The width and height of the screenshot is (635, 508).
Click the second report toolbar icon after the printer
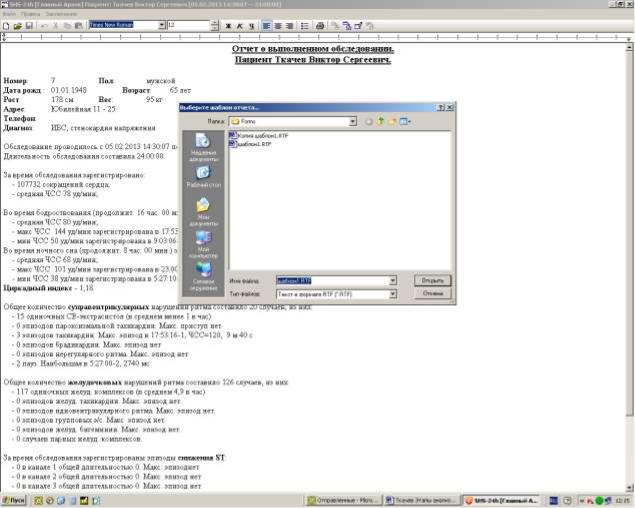(347, 26)
